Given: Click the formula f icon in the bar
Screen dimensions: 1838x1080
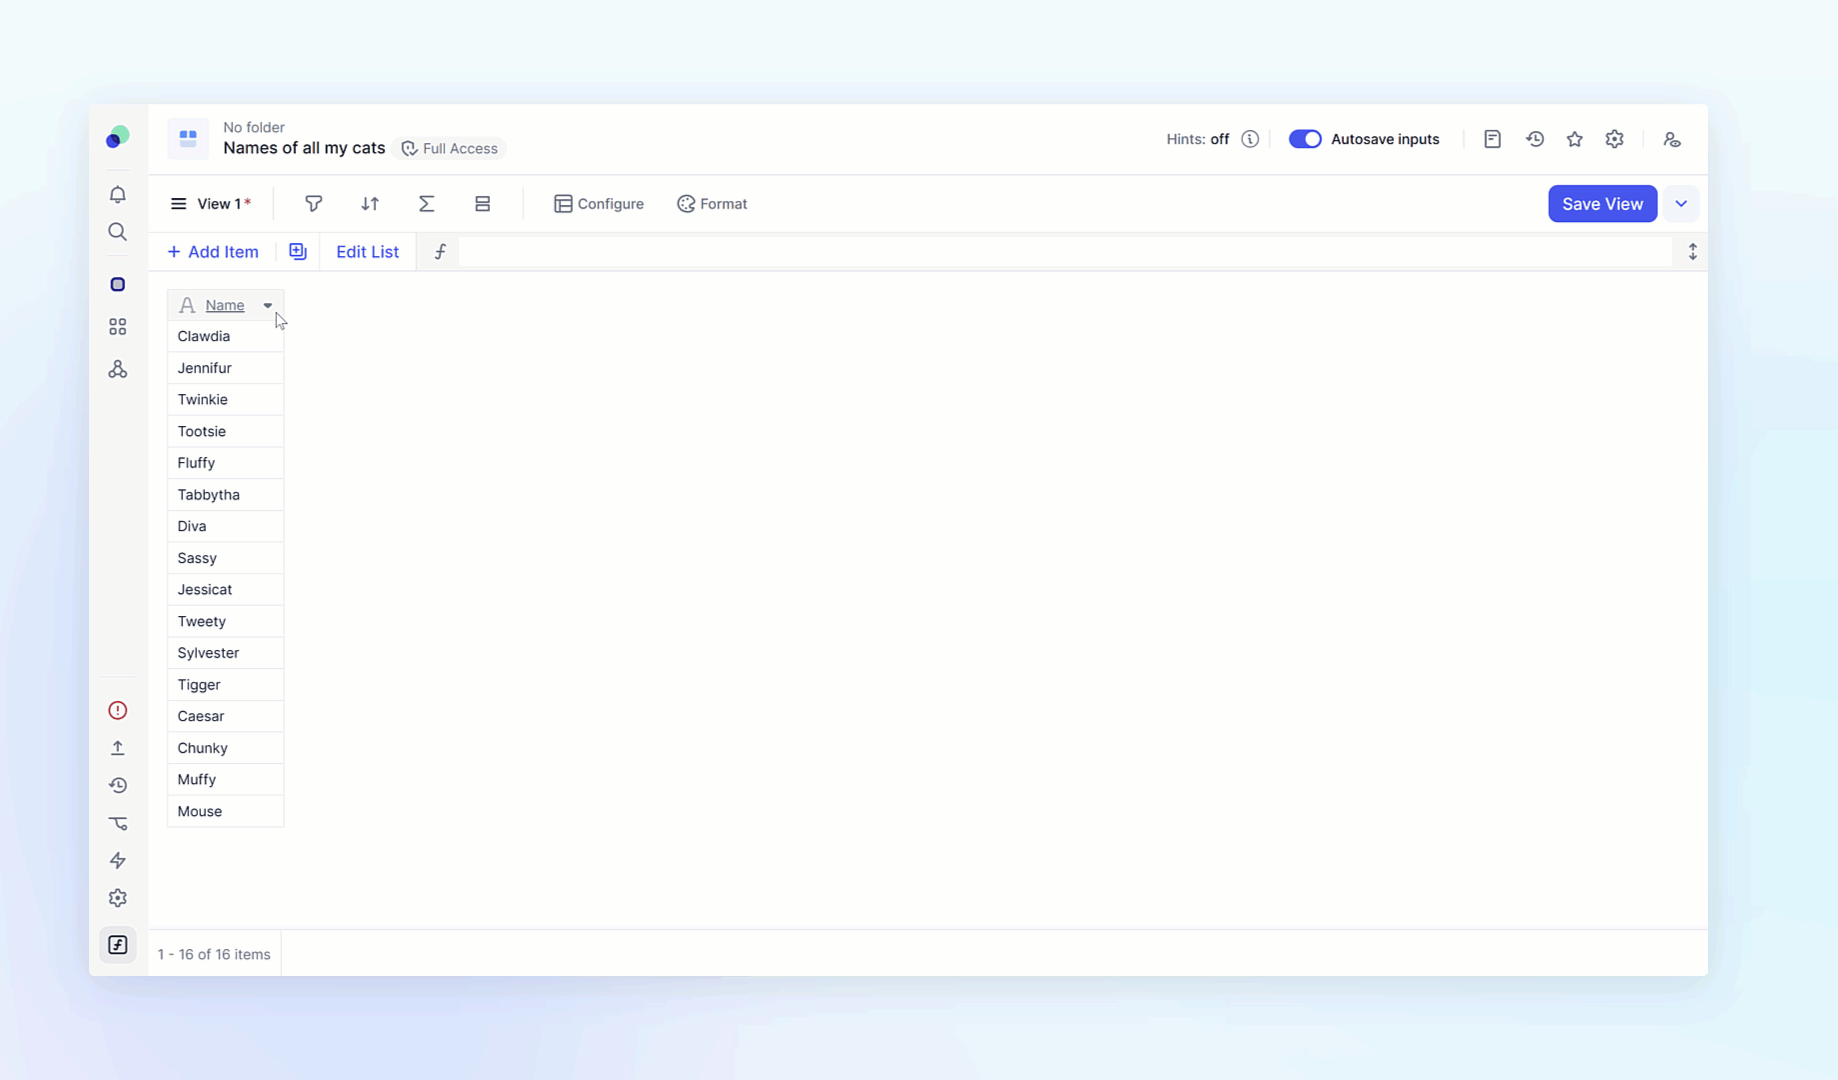Looking at the screenshot, I should [x=440, y=252].
